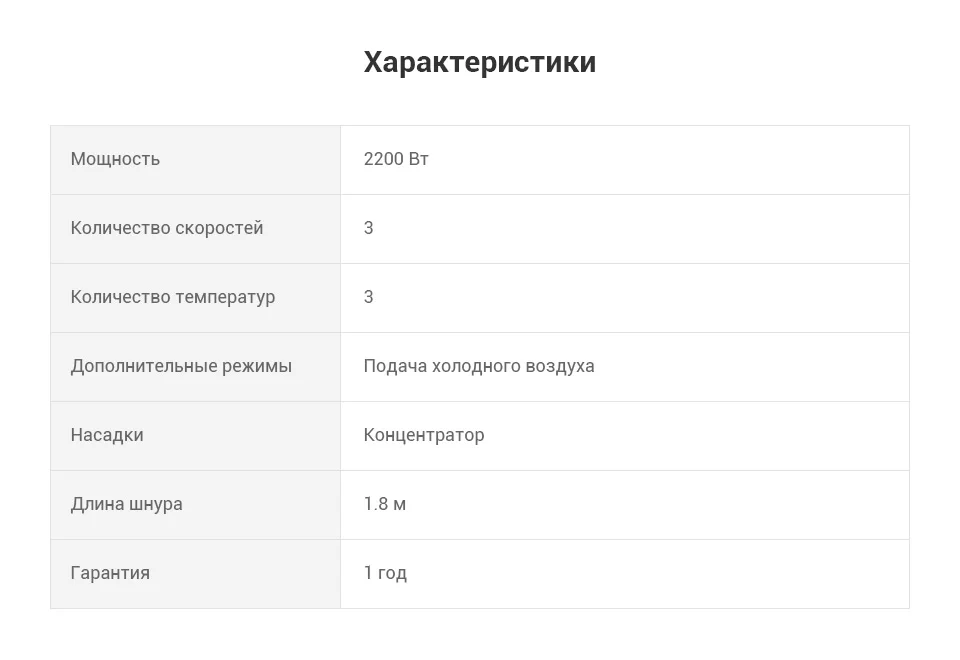Image resolution: width=960 pixels, height=660 pixels.
Task: Click the Характеристики heading
Action: coord(479,62)
